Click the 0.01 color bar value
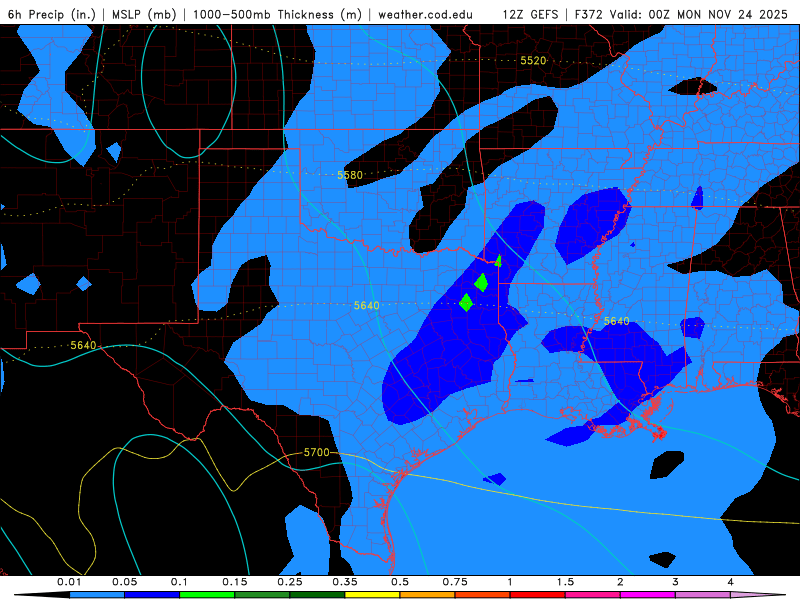Image resolution: width=800 pixels, height=600 pixels. [x=69, y=582]
